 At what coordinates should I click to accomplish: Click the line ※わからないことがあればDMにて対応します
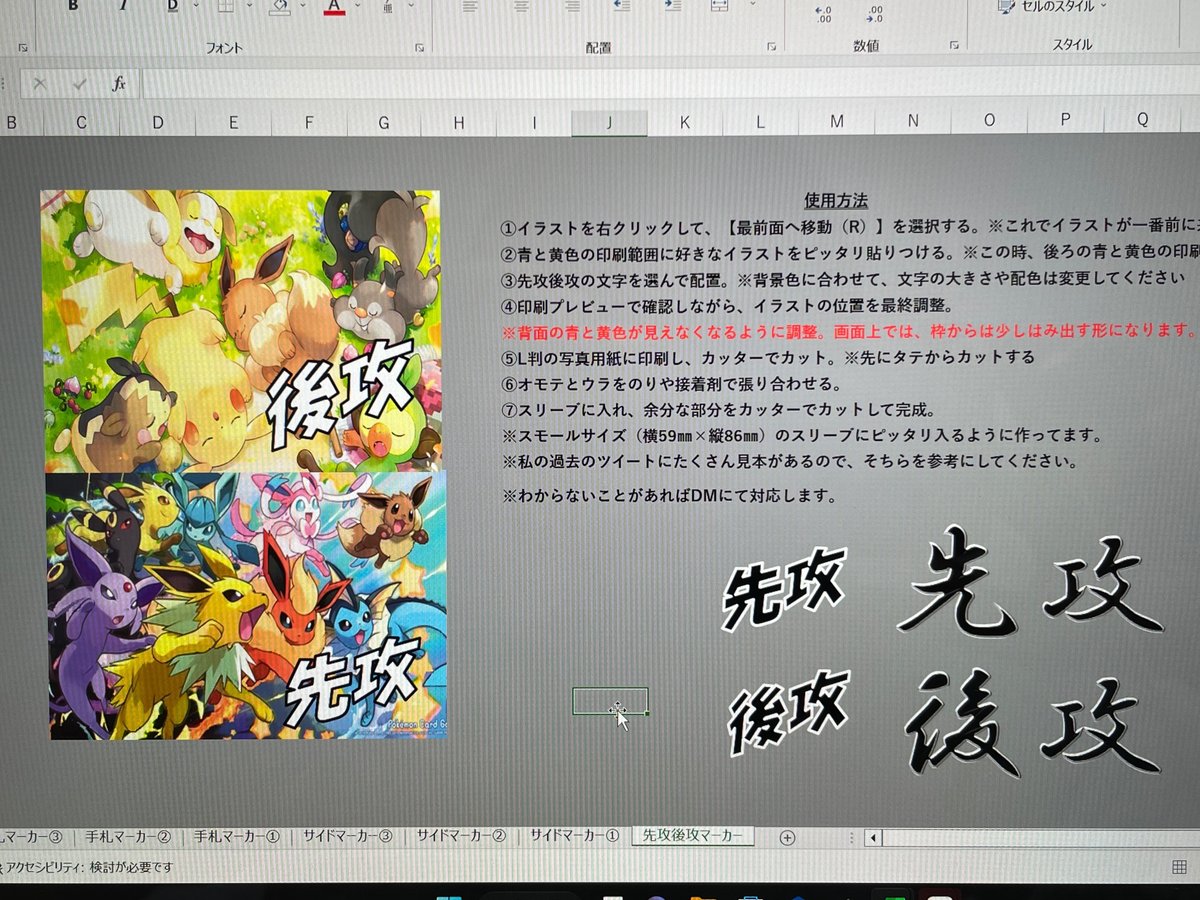point(669,496)
